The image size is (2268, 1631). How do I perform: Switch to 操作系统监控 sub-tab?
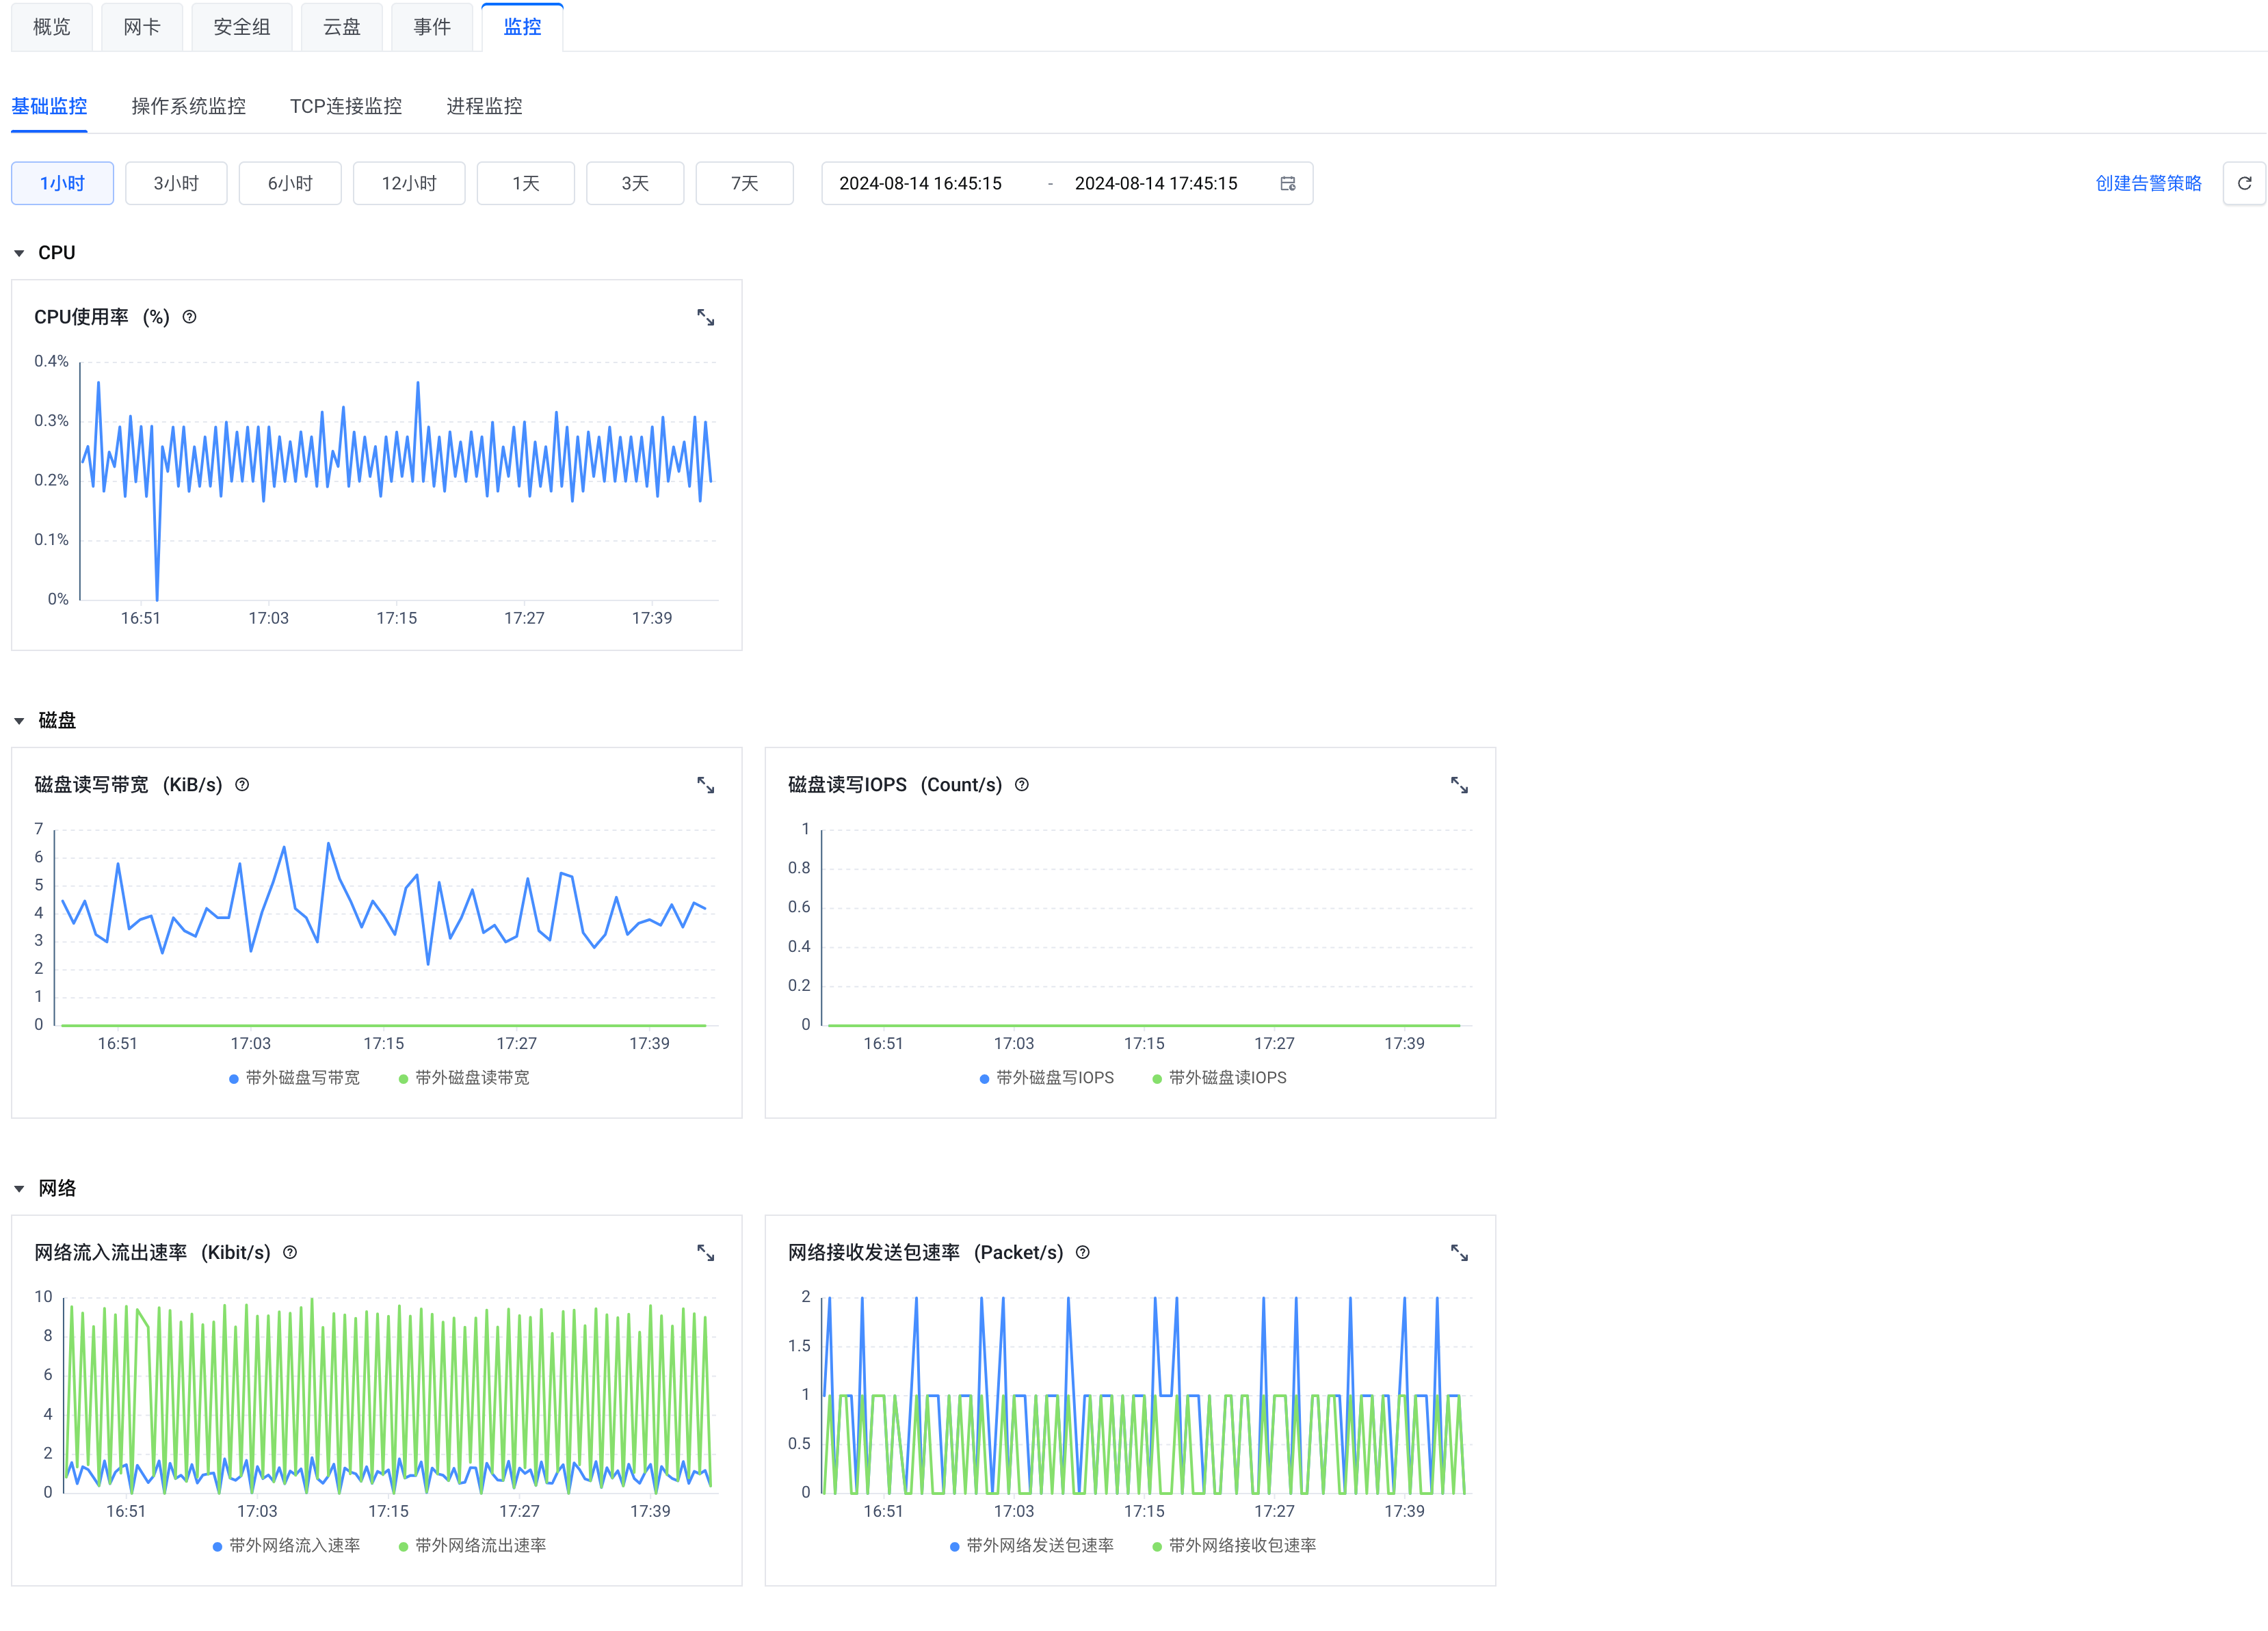coord(188,106)
